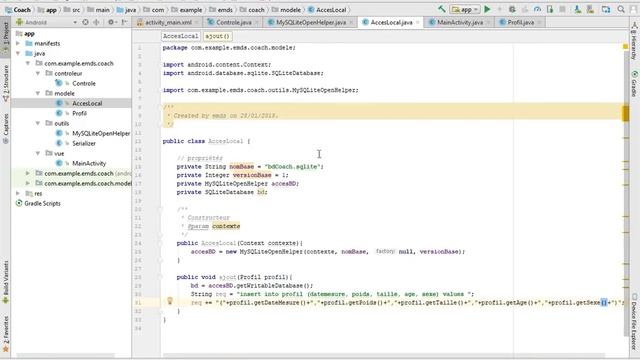
Task: Click fold marker beside ajout method
Action: tap(160, 277)
